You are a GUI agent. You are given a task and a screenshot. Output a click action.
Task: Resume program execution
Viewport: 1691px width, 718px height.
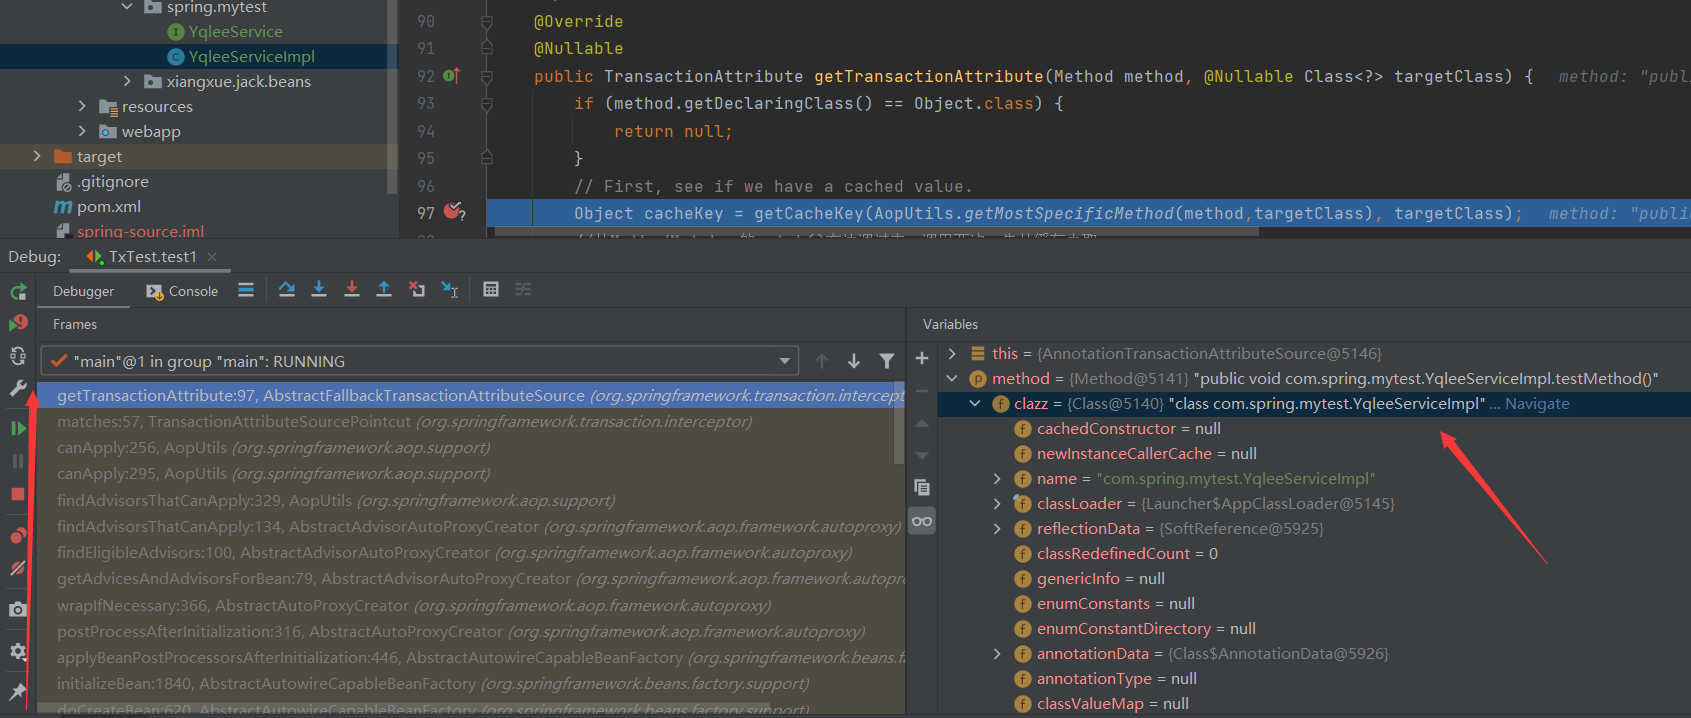[x=18, y=429]
